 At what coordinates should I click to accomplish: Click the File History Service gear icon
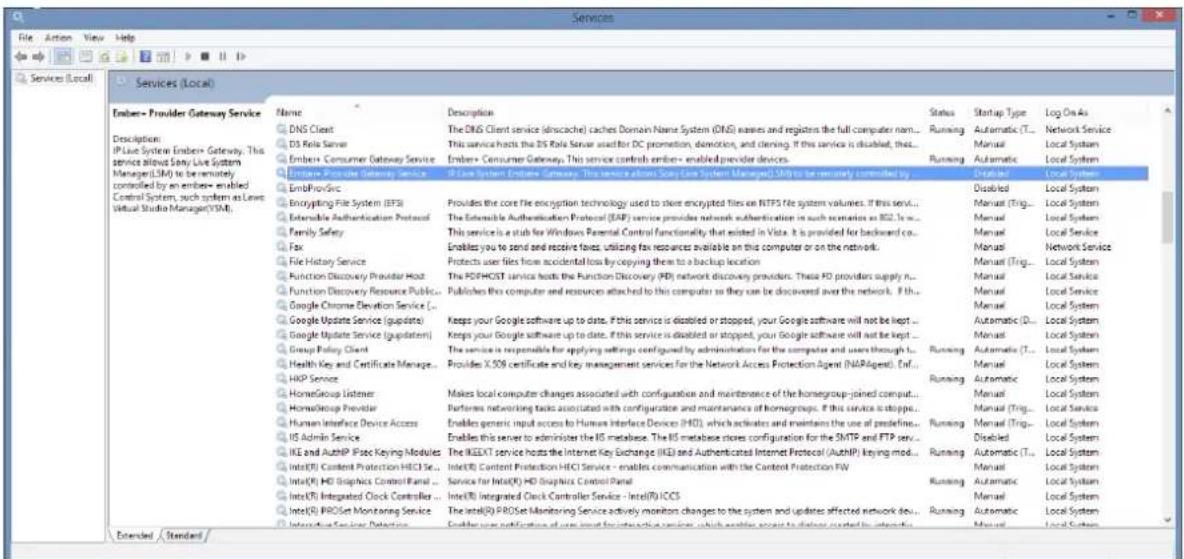point(282,261)
